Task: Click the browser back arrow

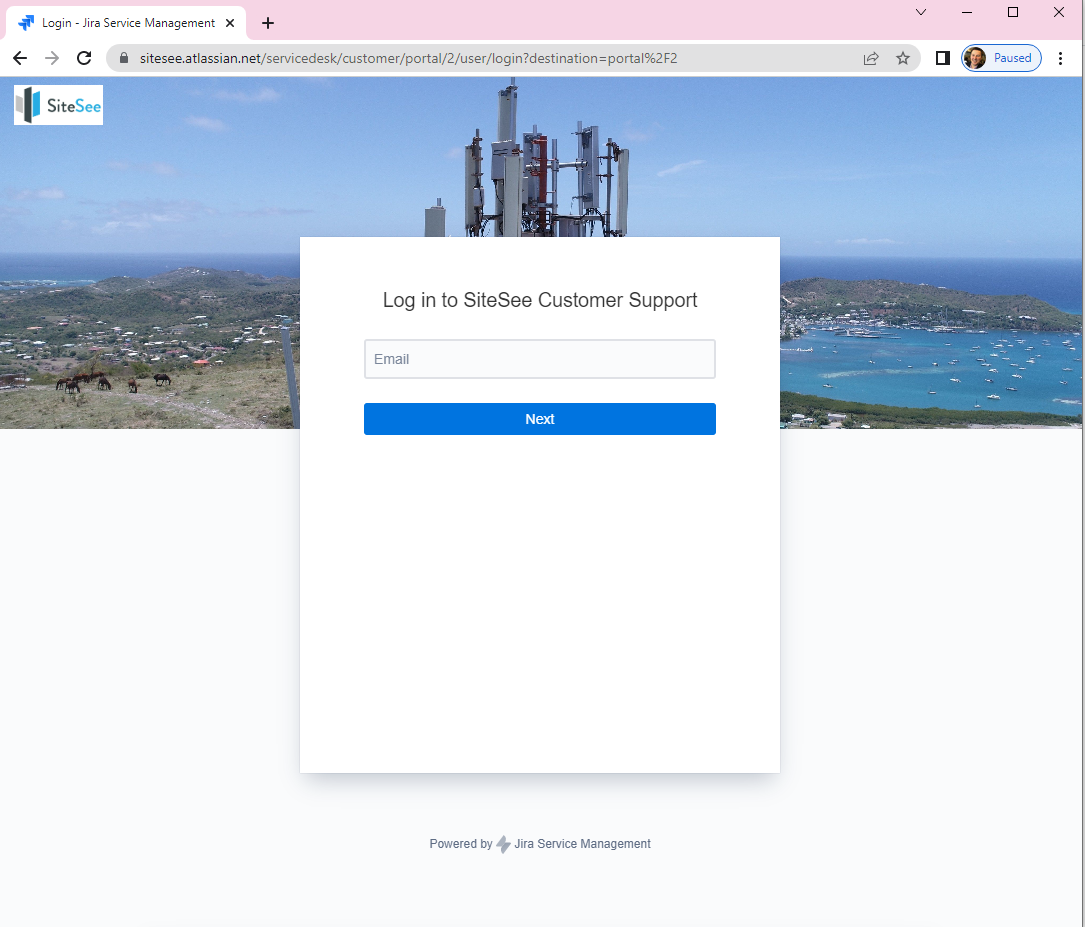Action: point(20,58)
